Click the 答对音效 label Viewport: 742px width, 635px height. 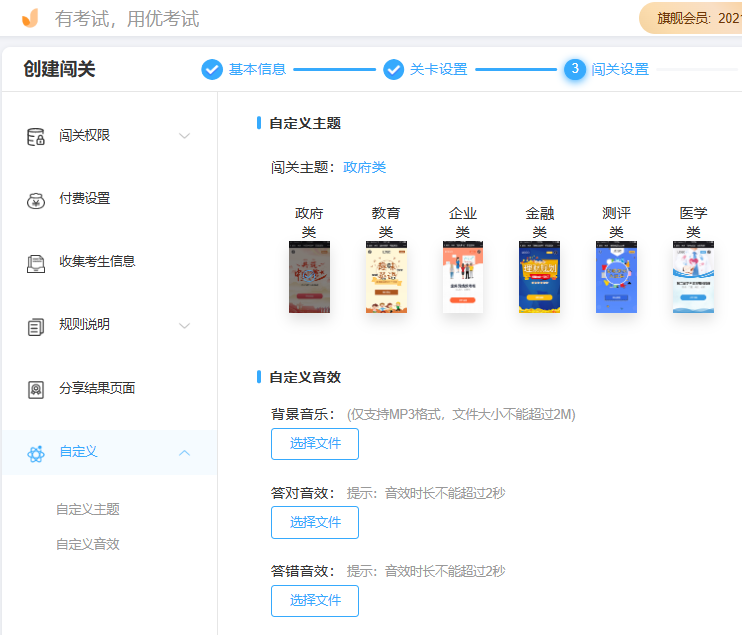pyautogui.click(x=303, y=493)
